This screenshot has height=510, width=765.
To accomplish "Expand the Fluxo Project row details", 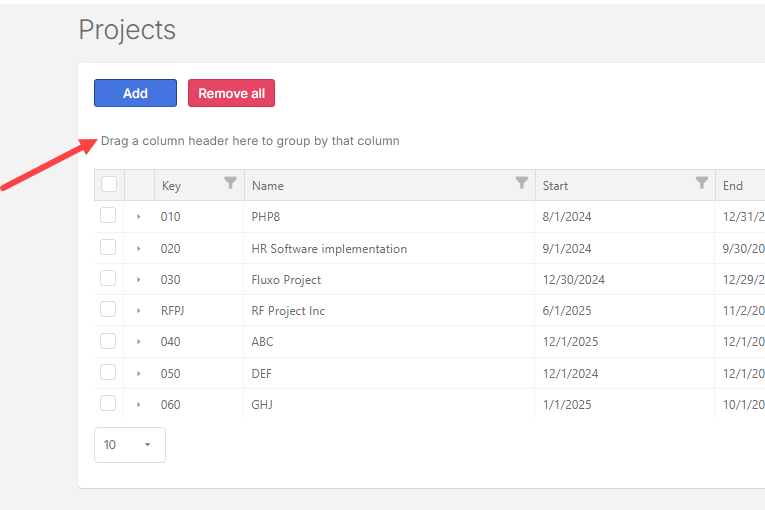I will 139,280.
